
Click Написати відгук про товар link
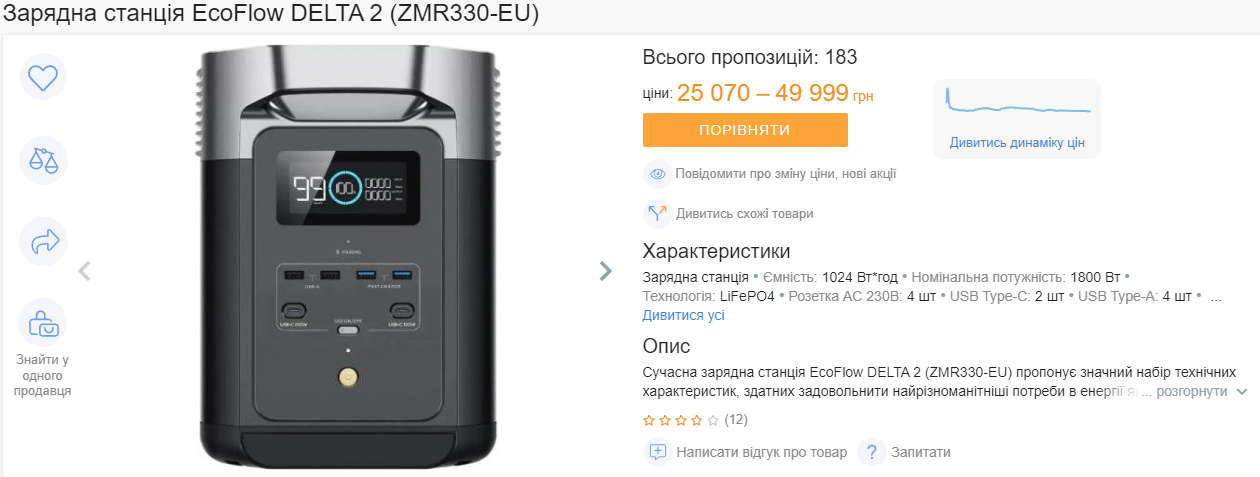(762, 452)
